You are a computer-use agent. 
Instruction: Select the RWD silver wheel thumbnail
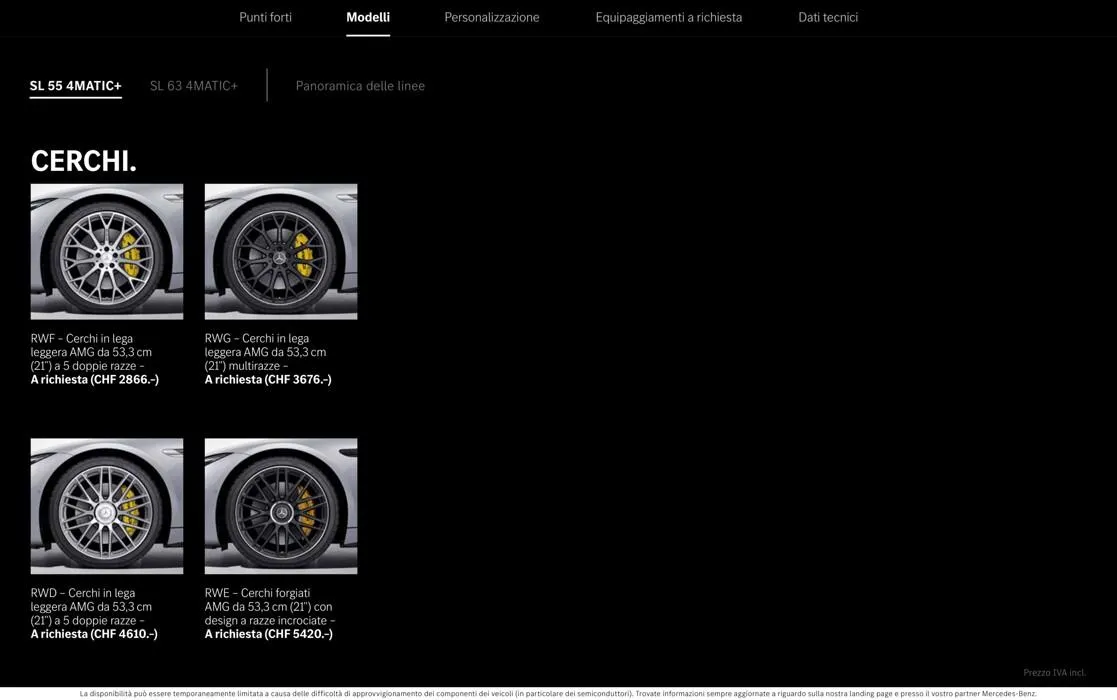tap(107, 506)
